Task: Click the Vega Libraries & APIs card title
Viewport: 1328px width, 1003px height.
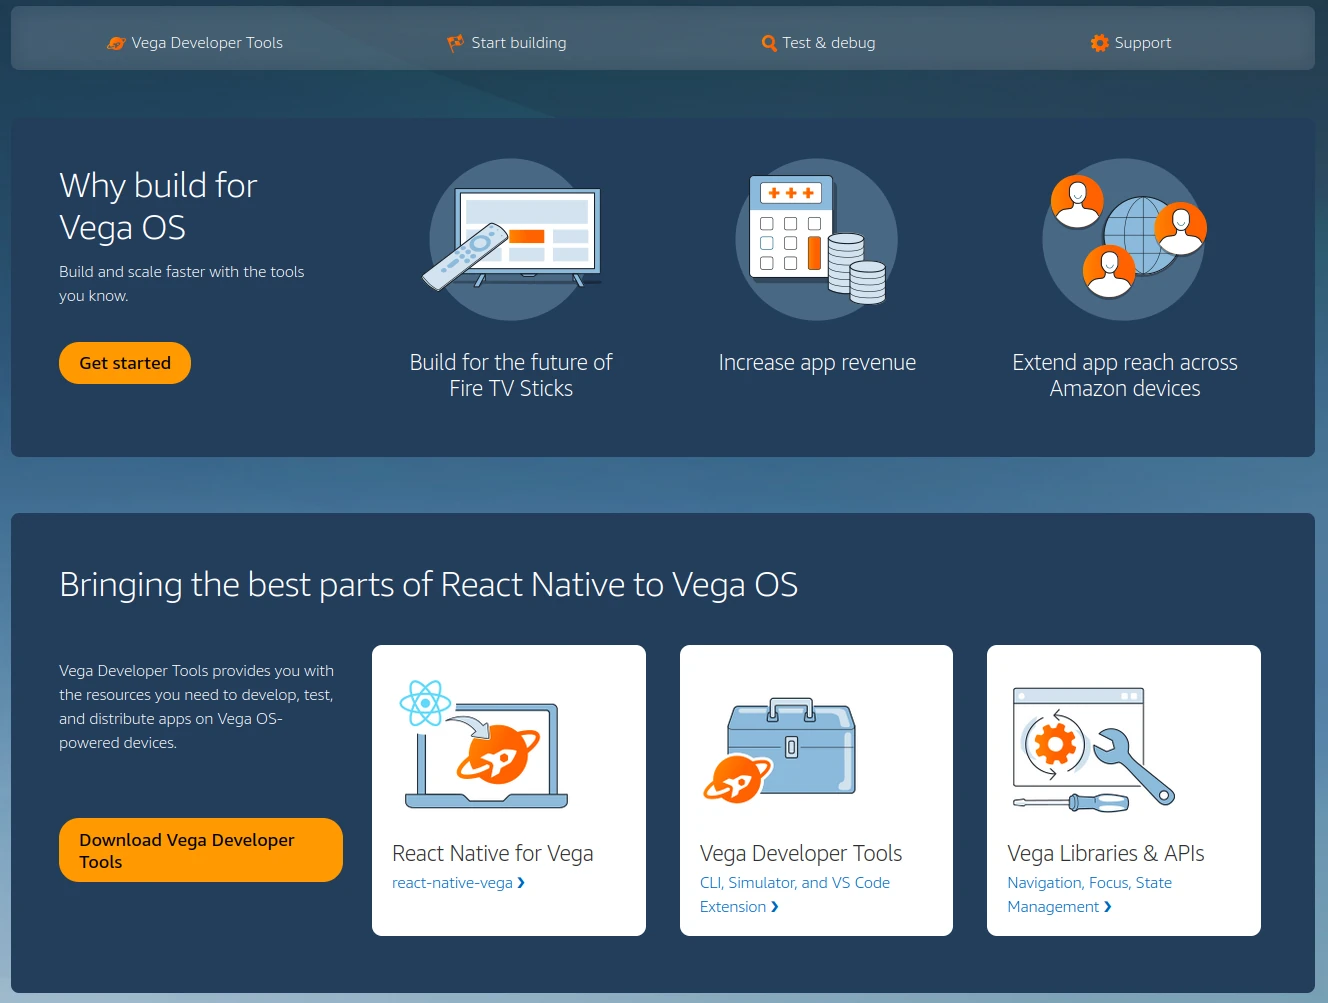Action: tap(1105, 853)
